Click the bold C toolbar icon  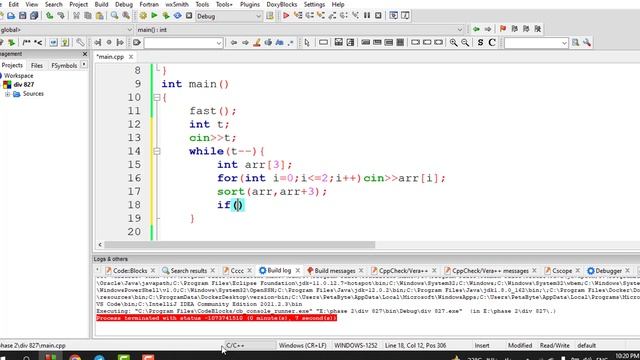point(492,42)
